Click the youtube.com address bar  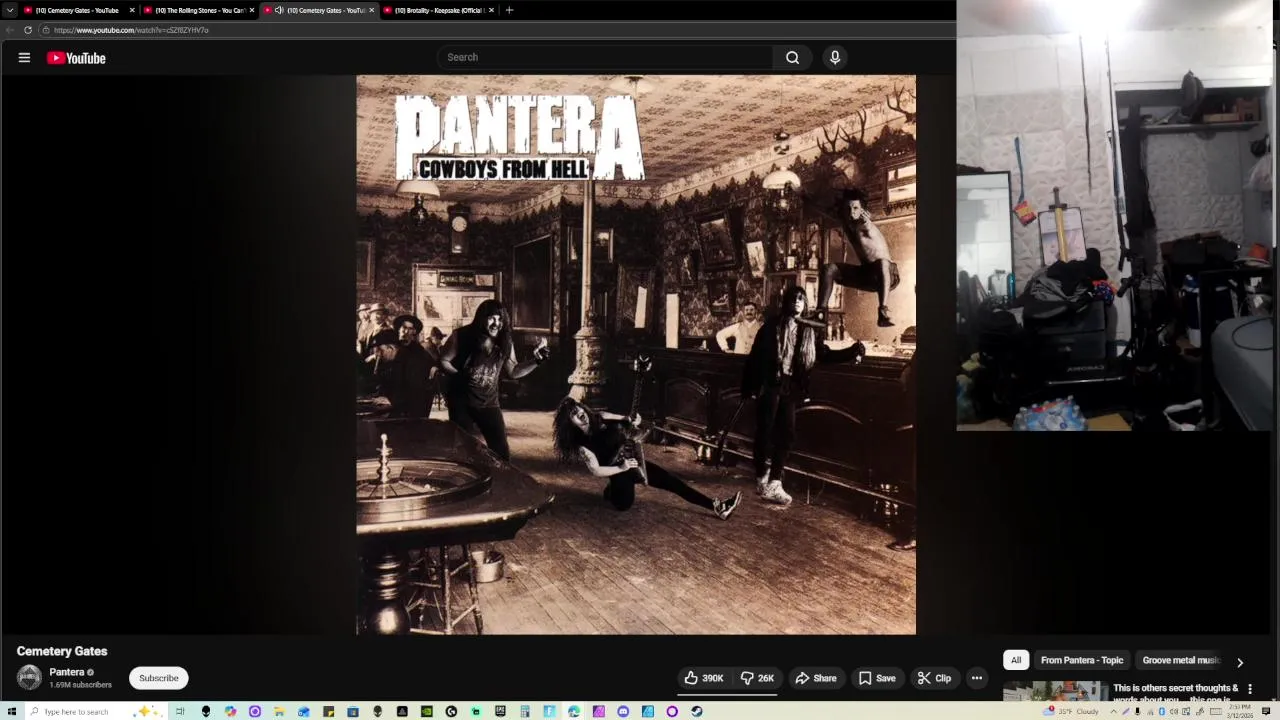click(x=495, y=30)
